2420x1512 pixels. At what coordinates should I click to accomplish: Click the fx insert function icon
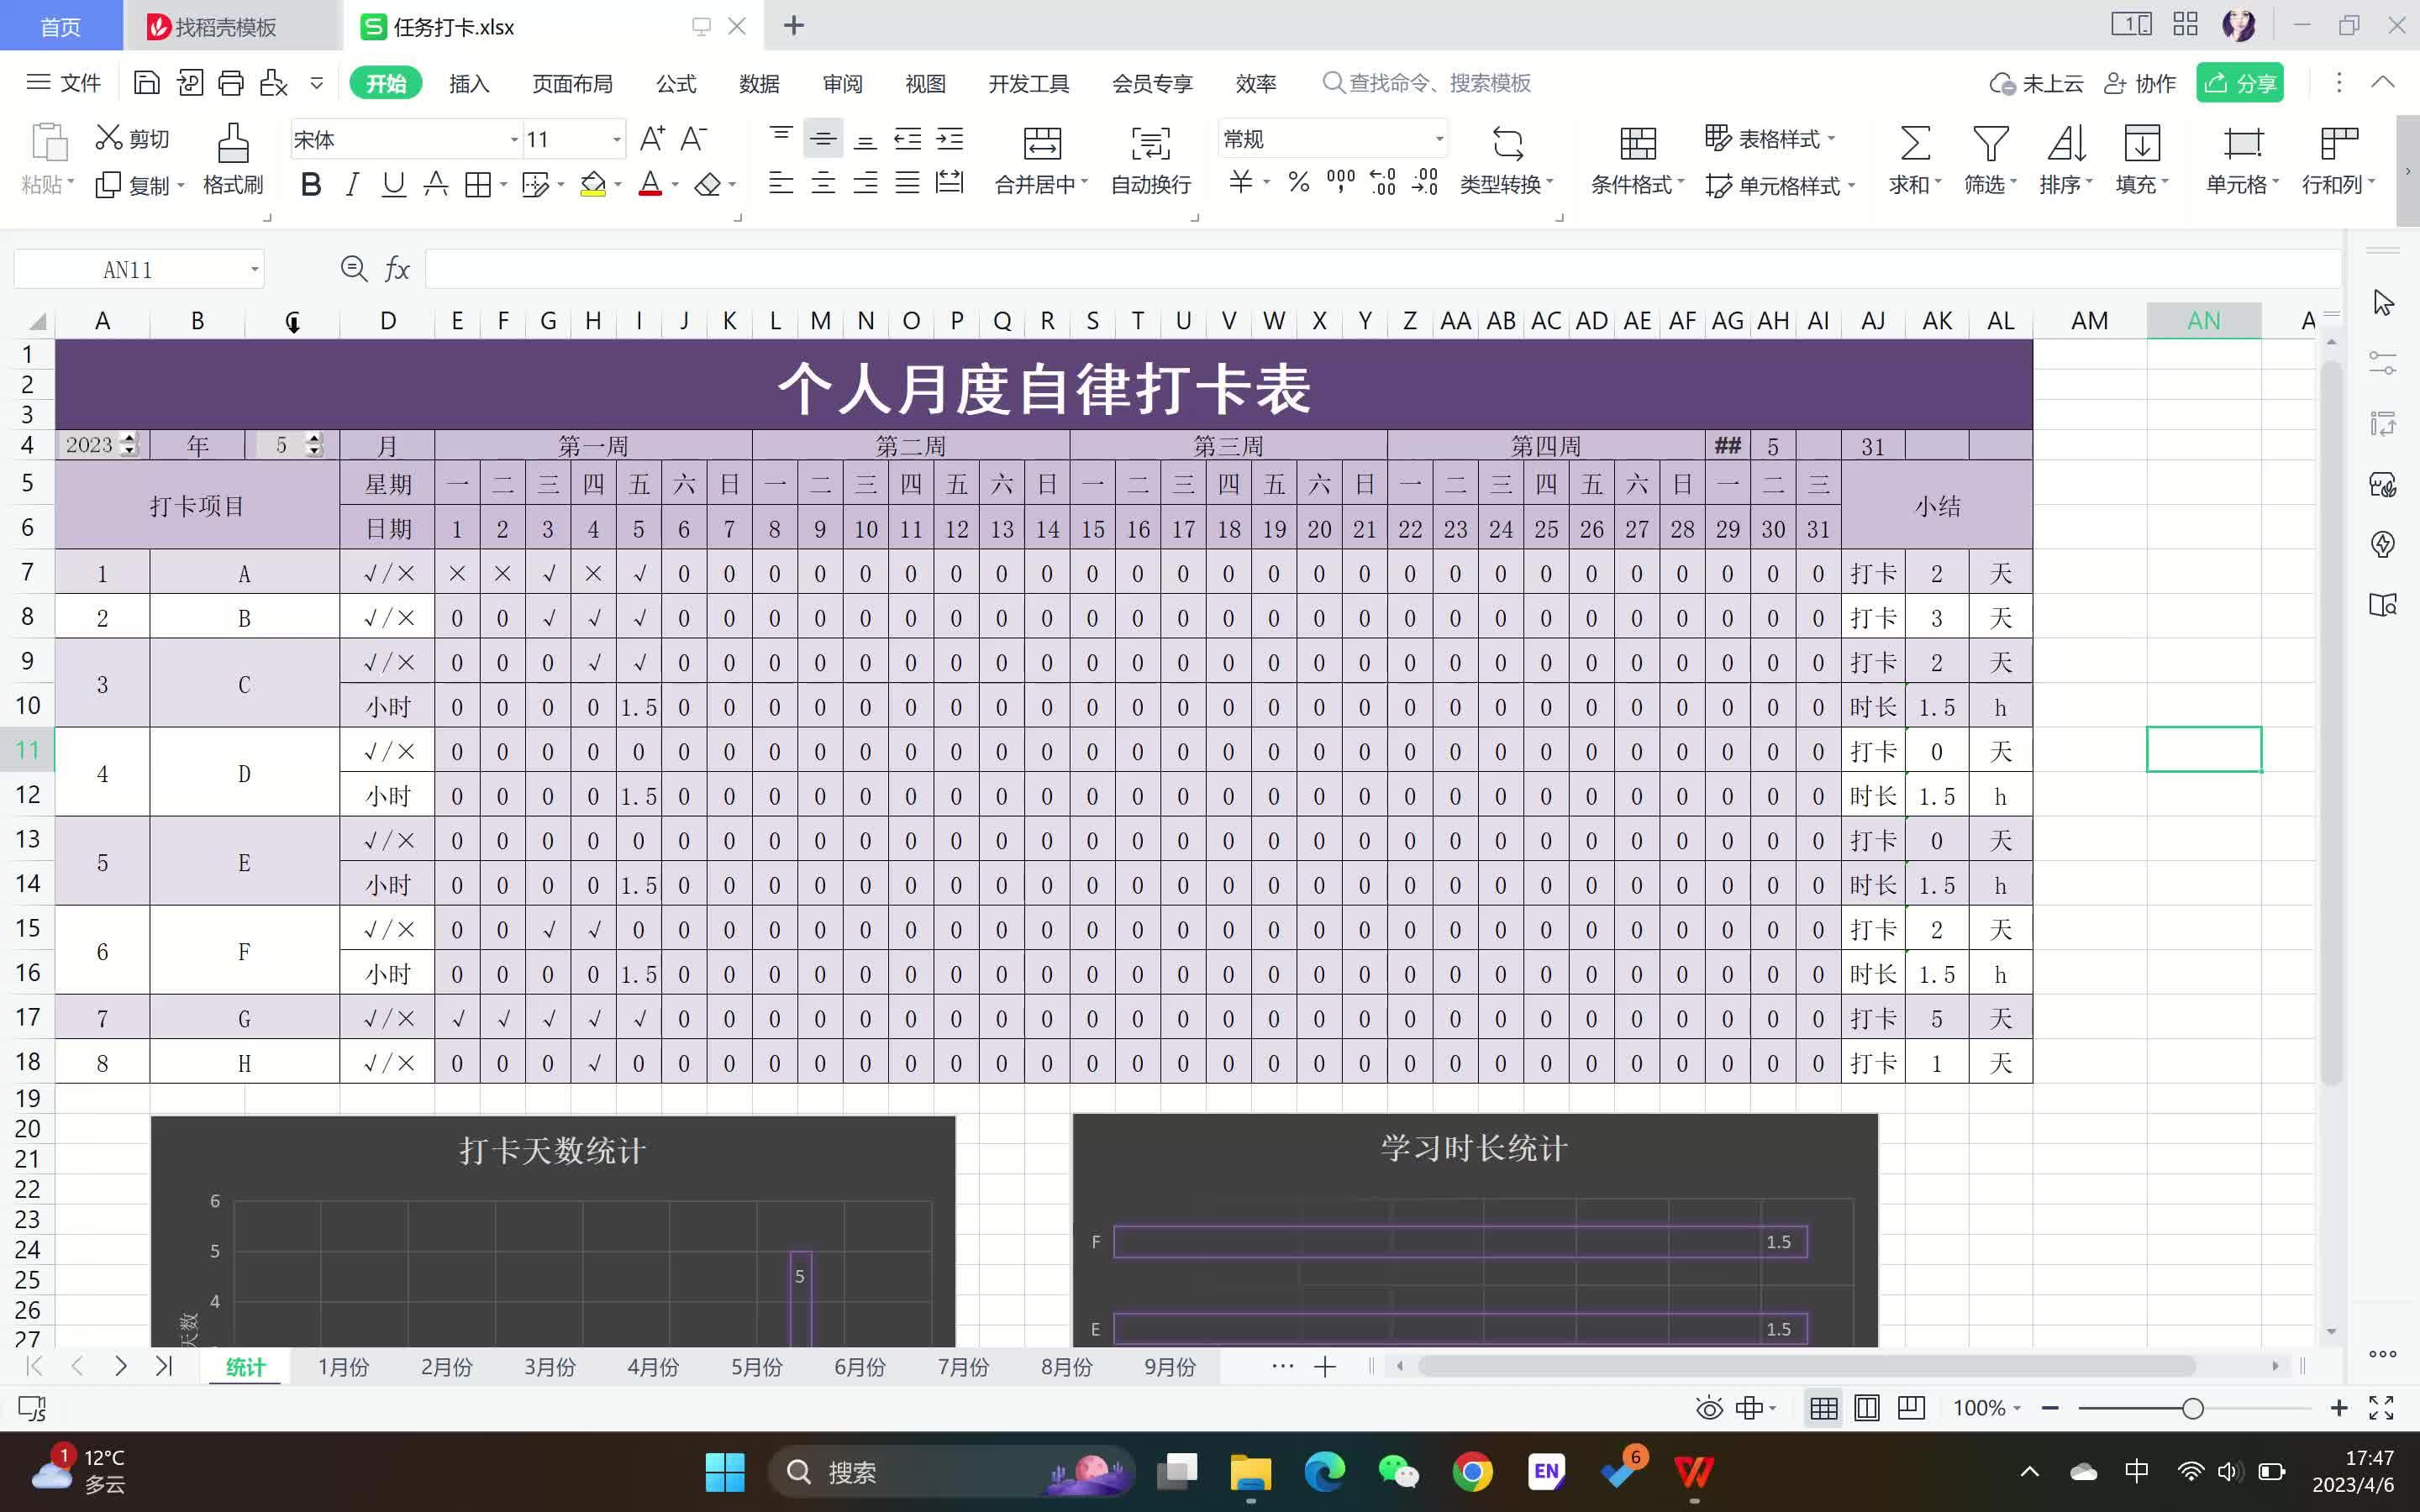click(397, 269)
